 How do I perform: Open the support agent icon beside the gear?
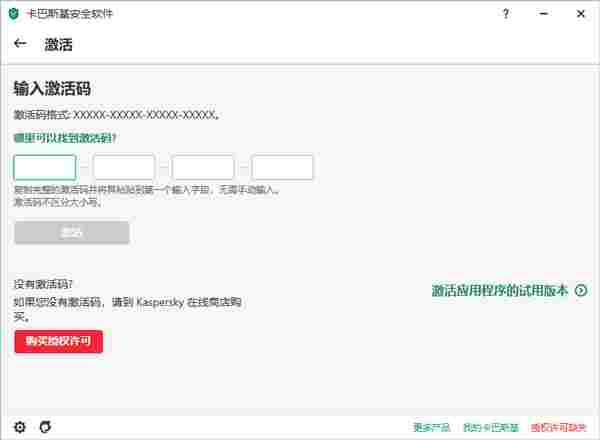pos(45,427)
